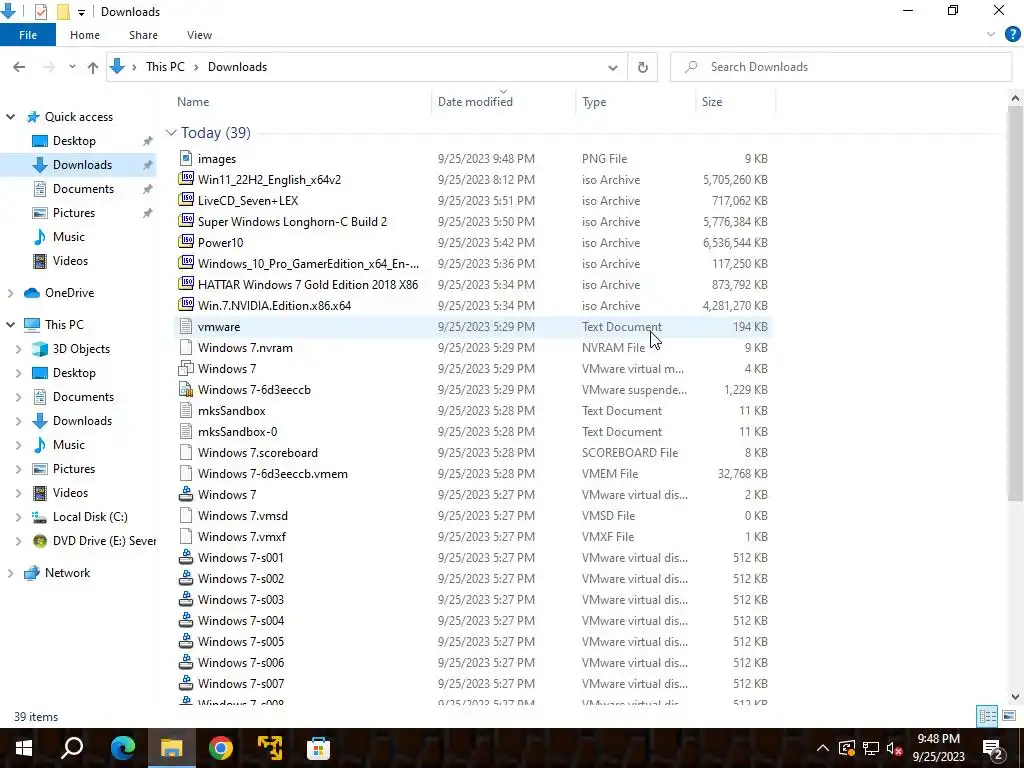The height and width of the screenshot is (768, 1024).
Task: Click the Properties quick access toolbar icon
Action: point(40,11)
